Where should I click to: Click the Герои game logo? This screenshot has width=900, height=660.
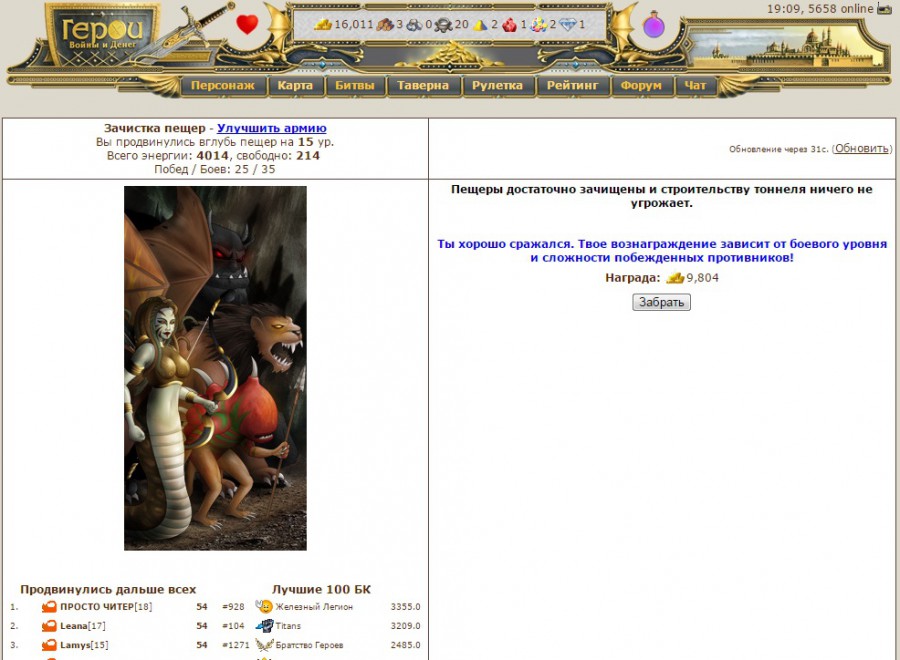click(x=104, y=33)
